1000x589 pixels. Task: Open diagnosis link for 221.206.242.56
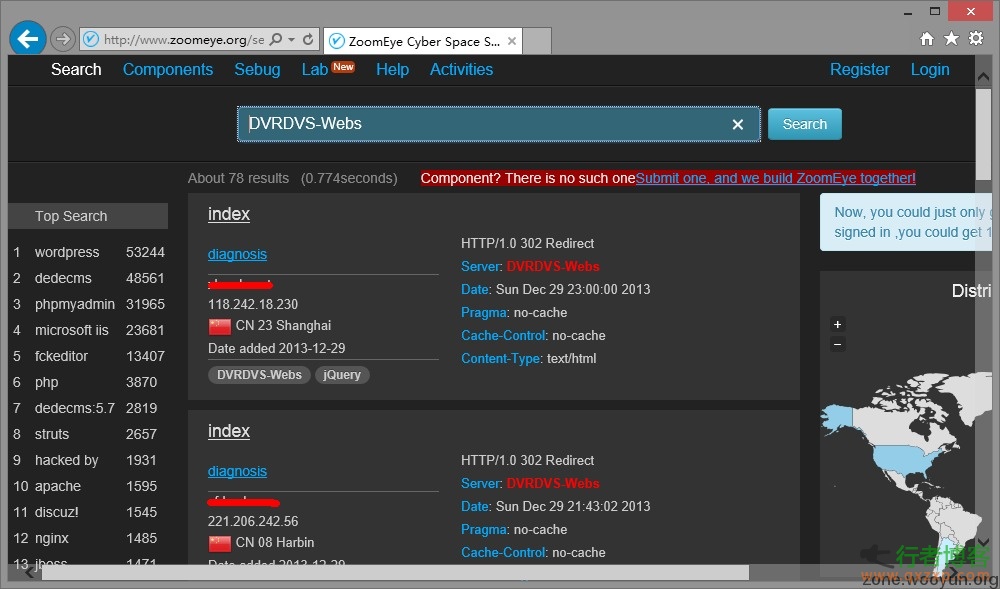coord(237,471)
